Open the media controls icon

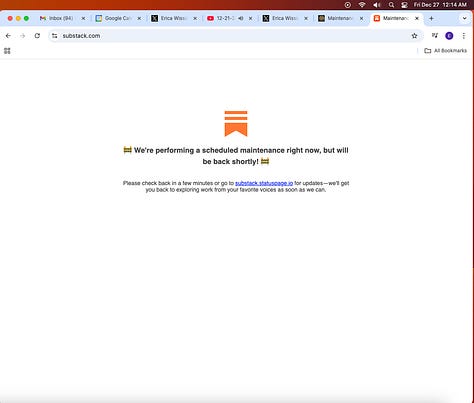click(x=435, y=35)
